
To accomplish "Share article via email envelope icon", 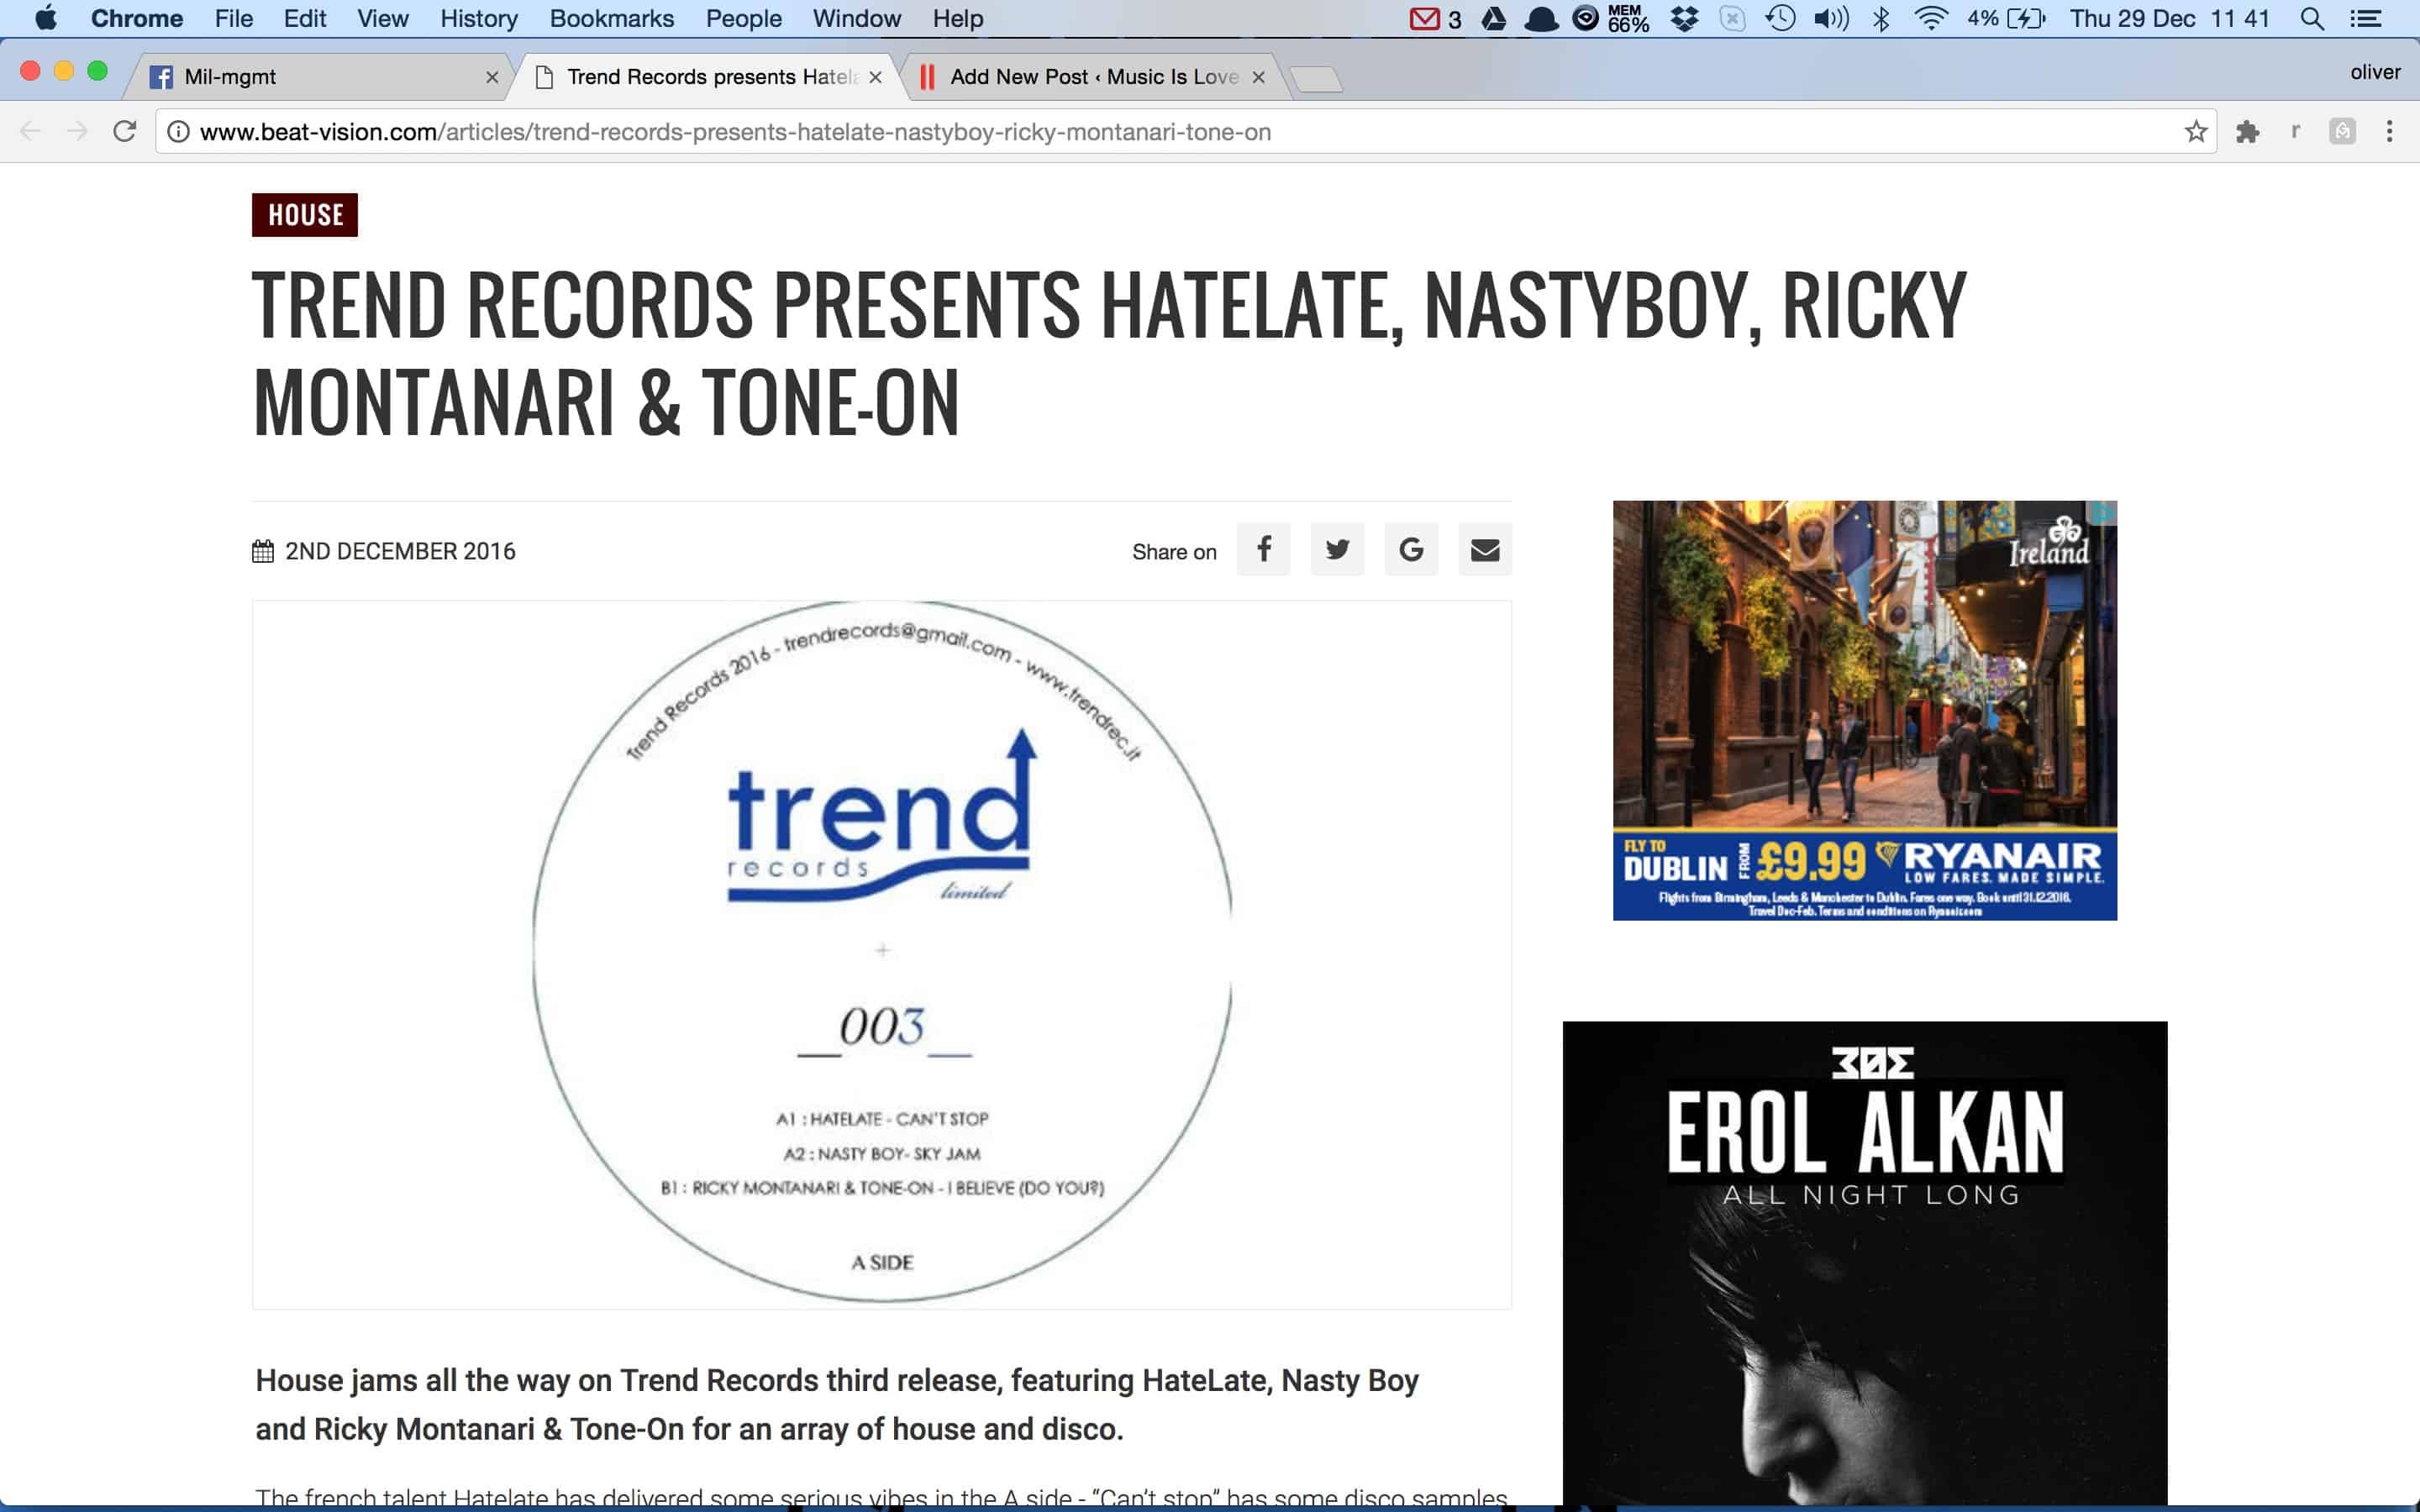I will [x=1485, y=549].
